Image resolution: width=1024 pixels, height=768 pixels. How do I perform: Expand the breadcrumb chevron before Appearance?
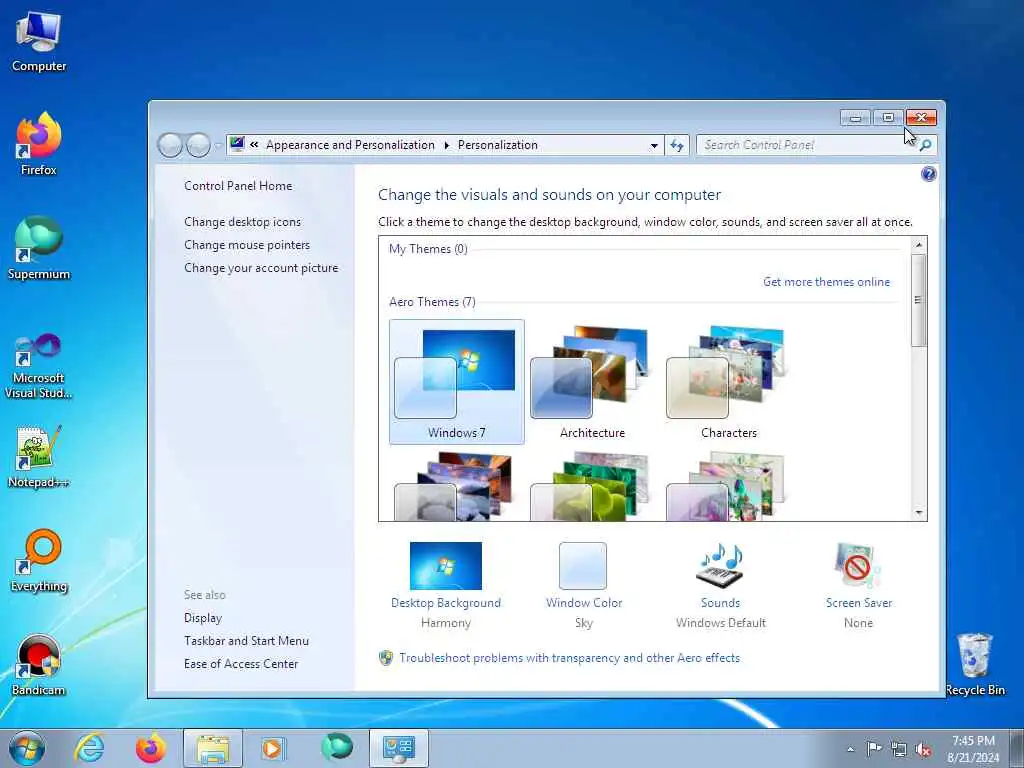click(254, 145)
